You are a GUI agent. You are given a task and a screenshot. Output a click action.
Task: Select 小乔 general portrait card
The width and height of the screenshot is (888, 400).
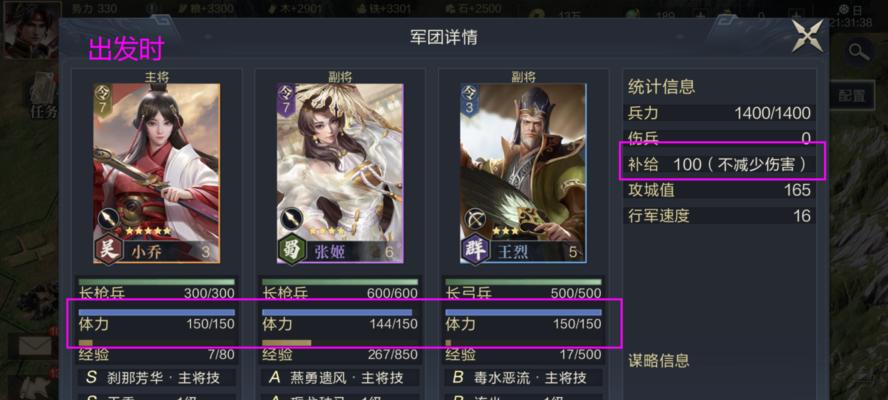(x=157, y=173)
